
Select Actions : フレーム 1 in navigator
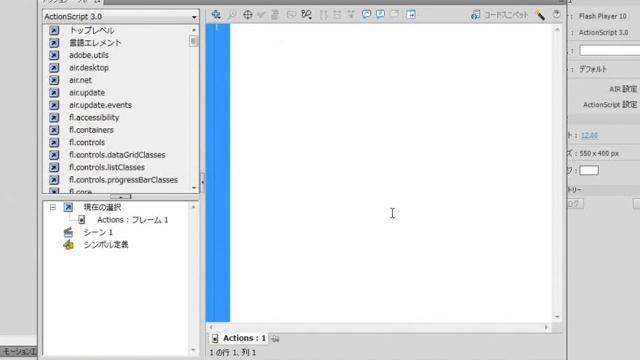click(x=133, y=220)
